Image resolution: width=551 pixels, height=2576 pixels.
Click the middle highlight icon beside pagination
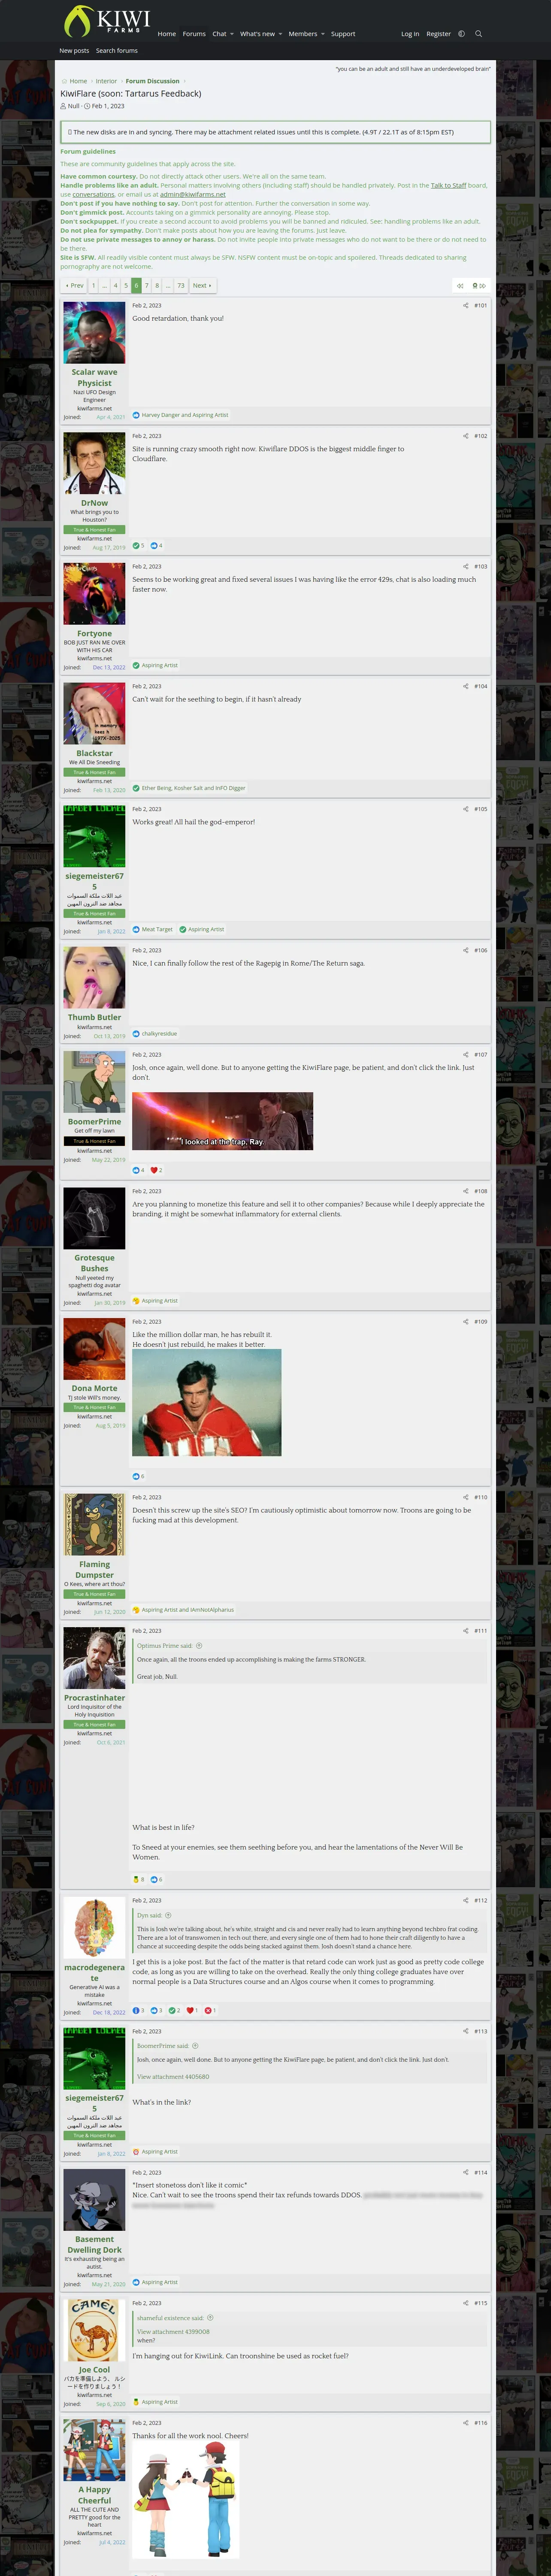[475, 286]
